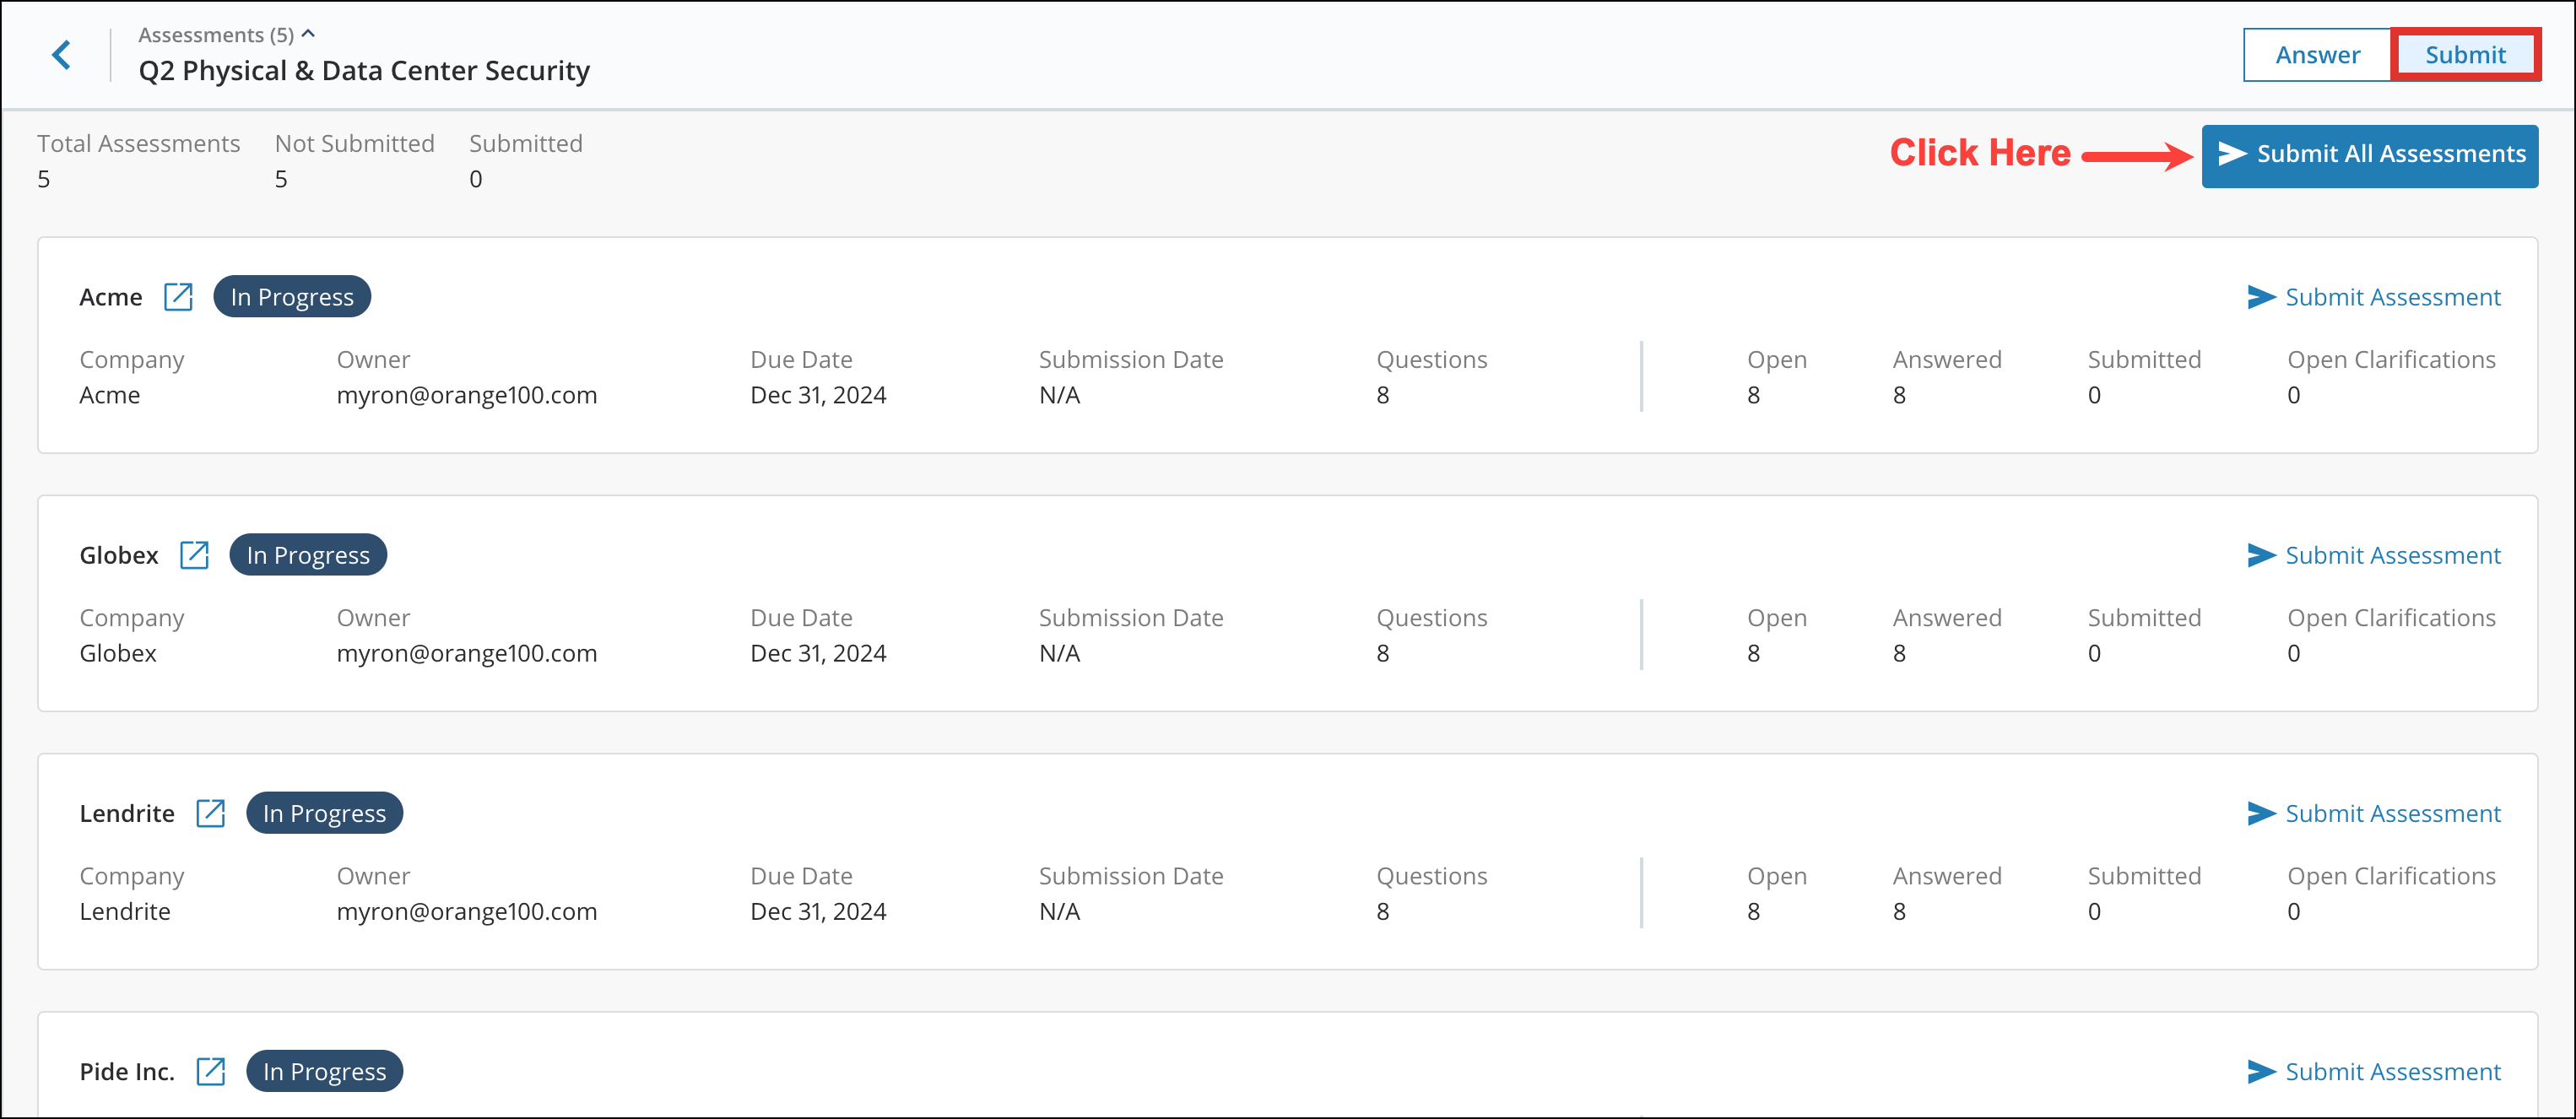Open Acme assessment external link icon
This screenshot has height=1119, width=2576.
tap(178, 297)
